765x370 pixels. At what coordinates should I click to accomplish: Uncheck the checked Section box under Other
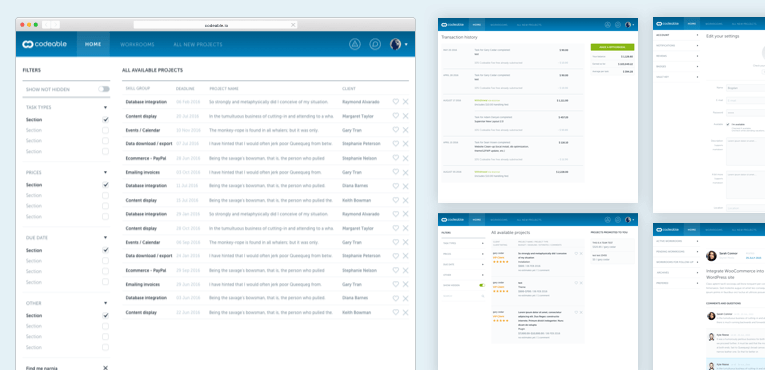105,316
